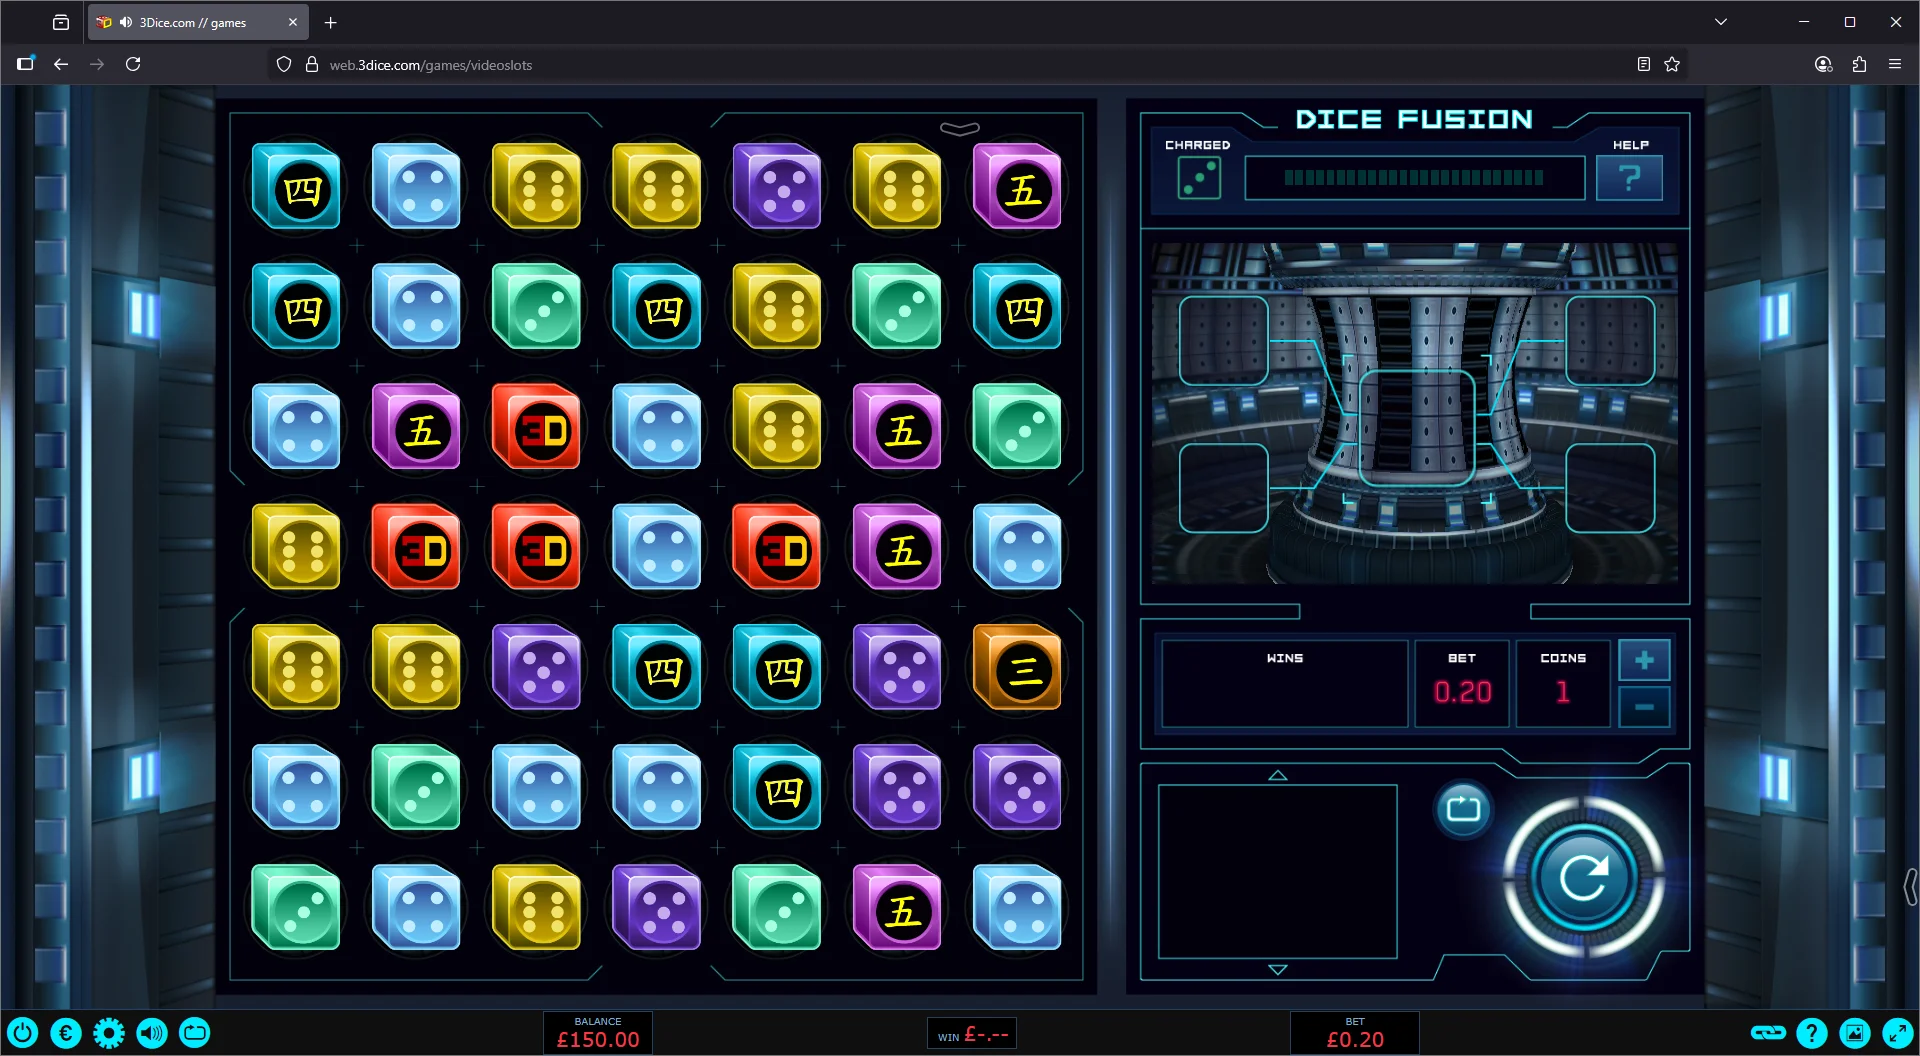
Task: Click the center fusion chamber slot
Action: pos(1416,428)
